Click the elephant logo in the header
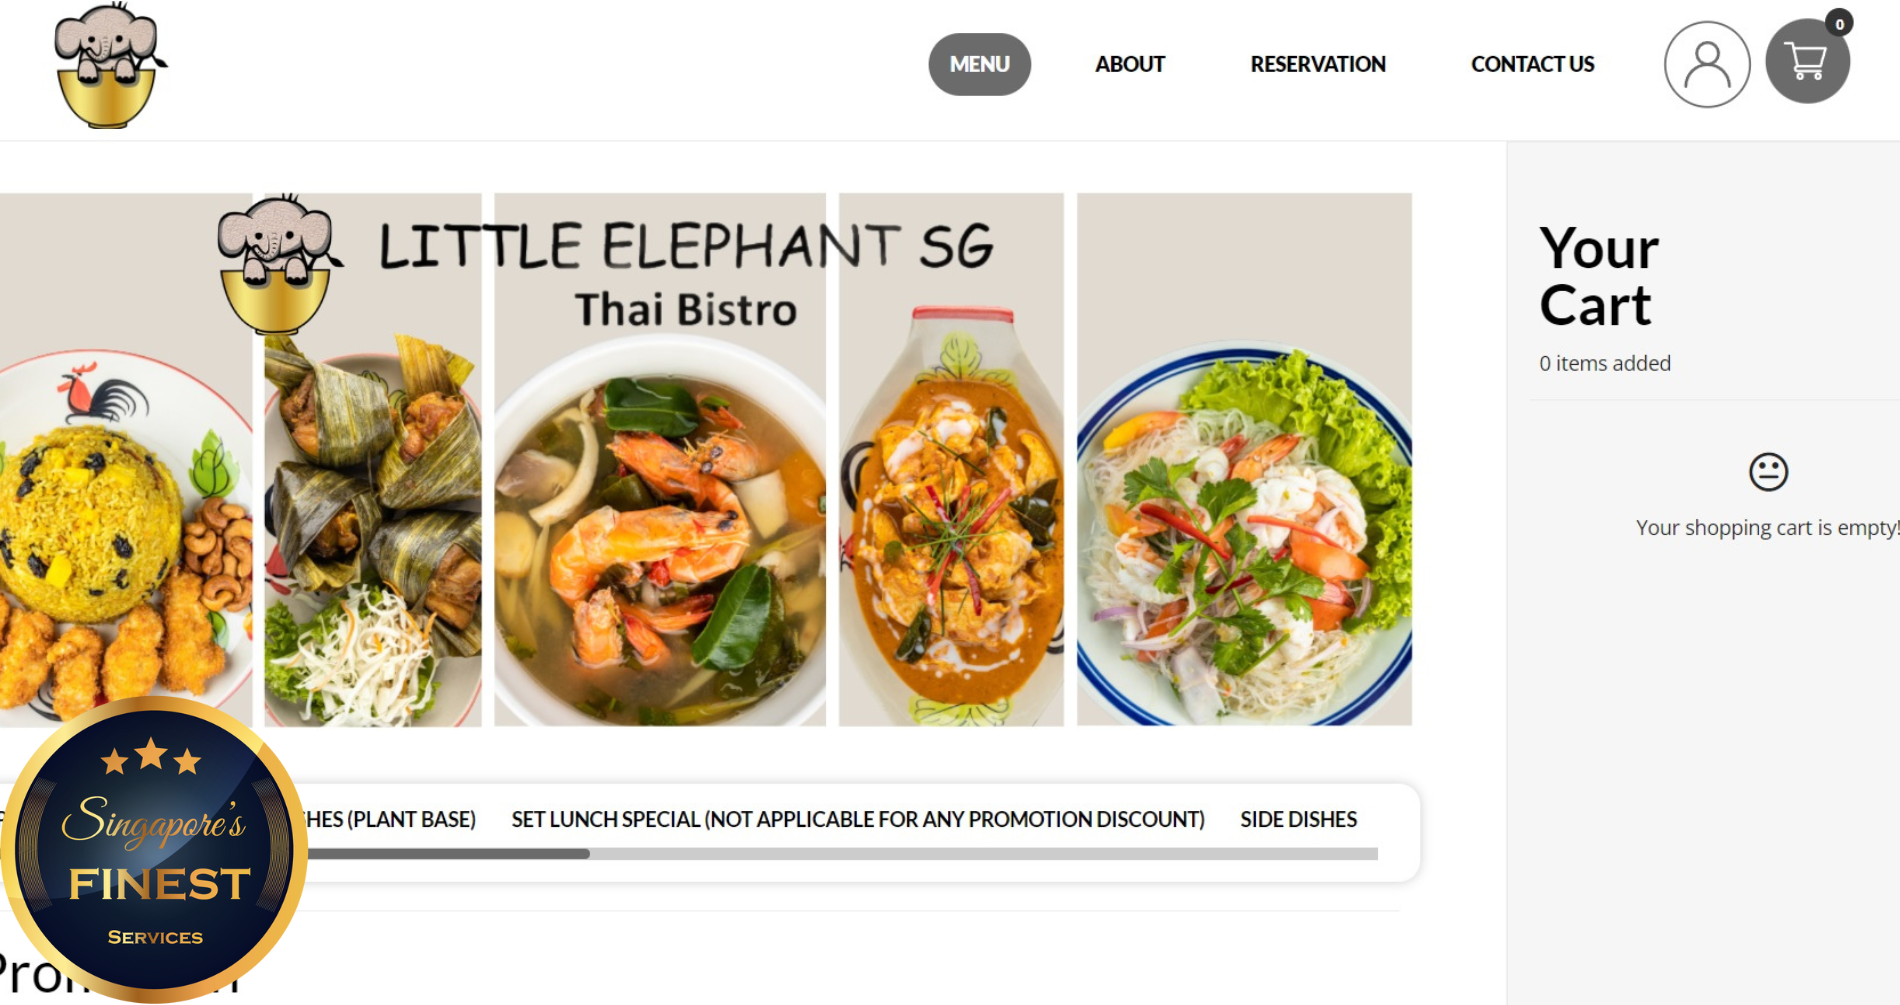1900x1005 pixels. (x=109, y=66)
